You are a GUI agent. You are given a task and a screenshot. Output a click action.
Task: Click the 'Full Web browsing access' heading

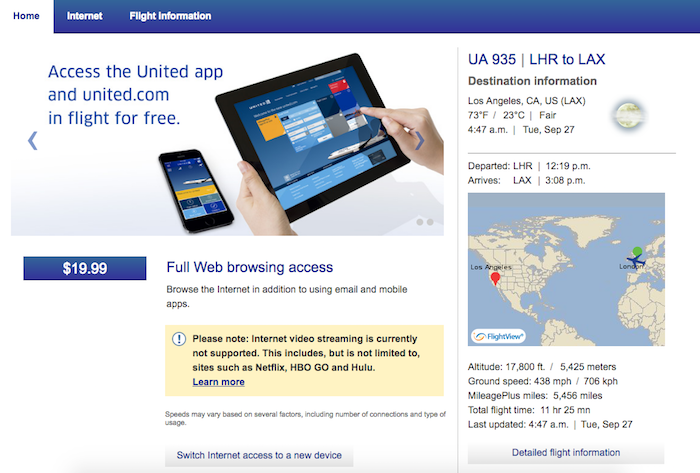click(250, 267)
